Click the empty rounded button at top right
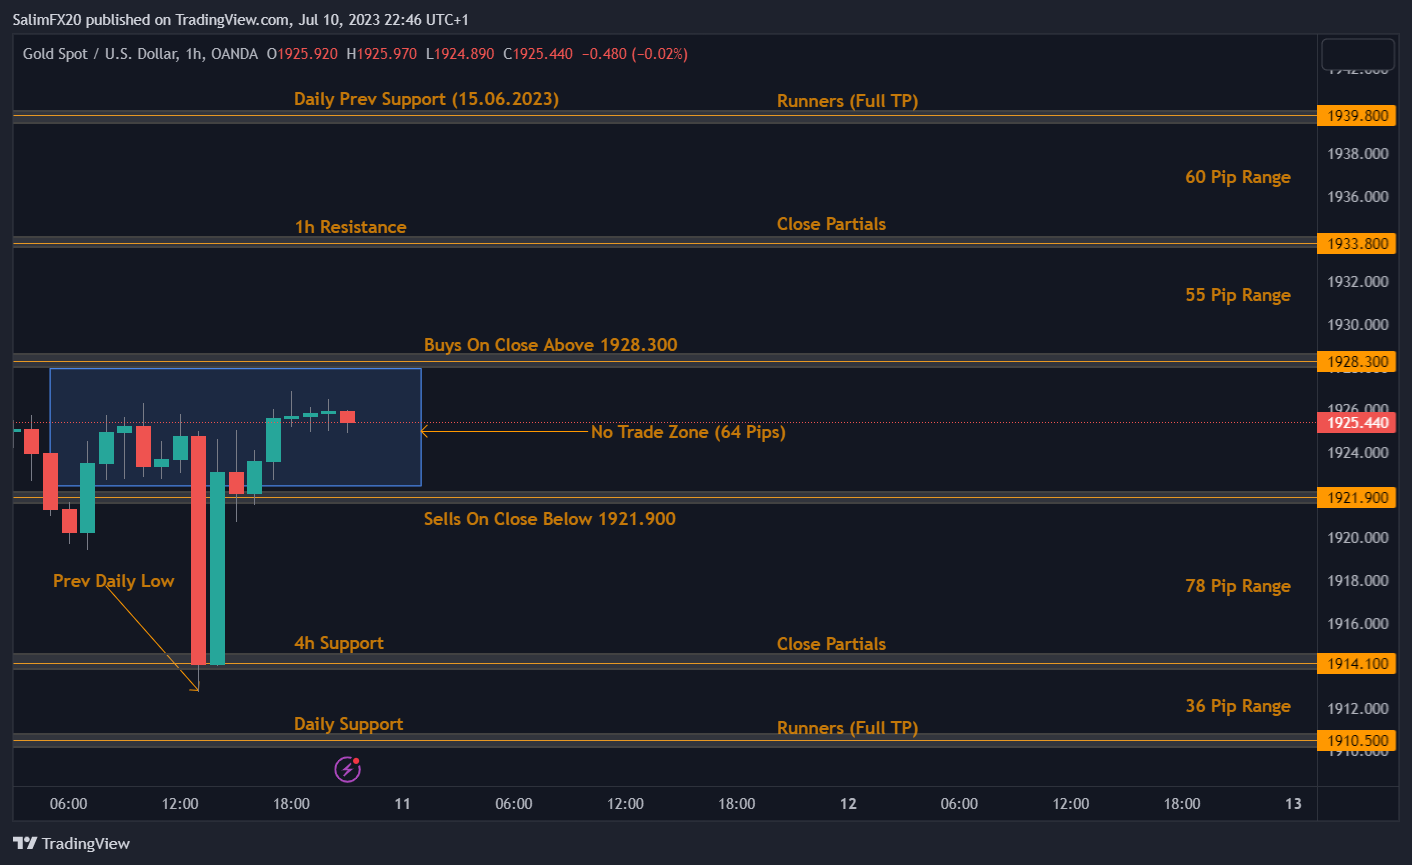 [x=1357, y=55]
